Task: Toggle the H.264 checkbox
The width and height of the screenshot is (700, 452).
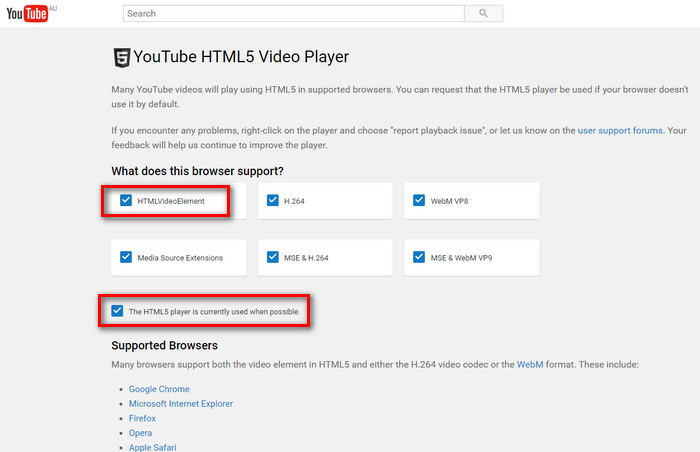Action: (272, 200)
